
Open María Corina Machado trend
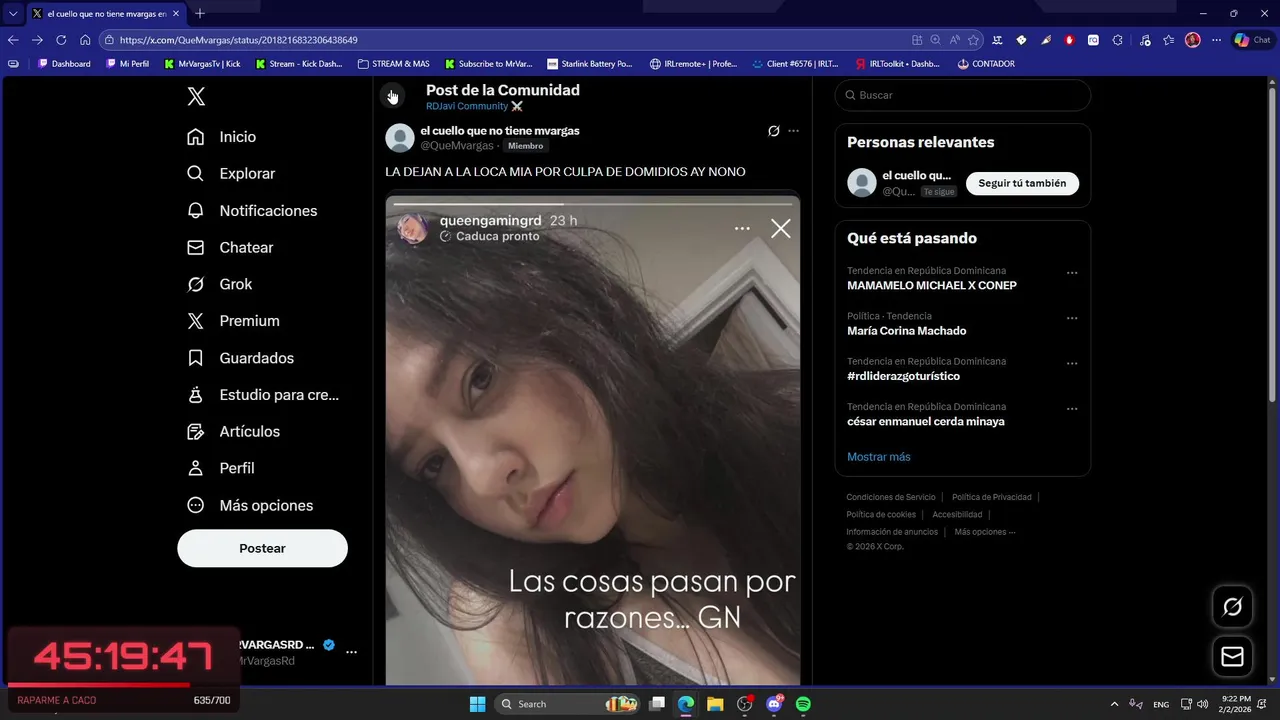click(x=907, y=331)
